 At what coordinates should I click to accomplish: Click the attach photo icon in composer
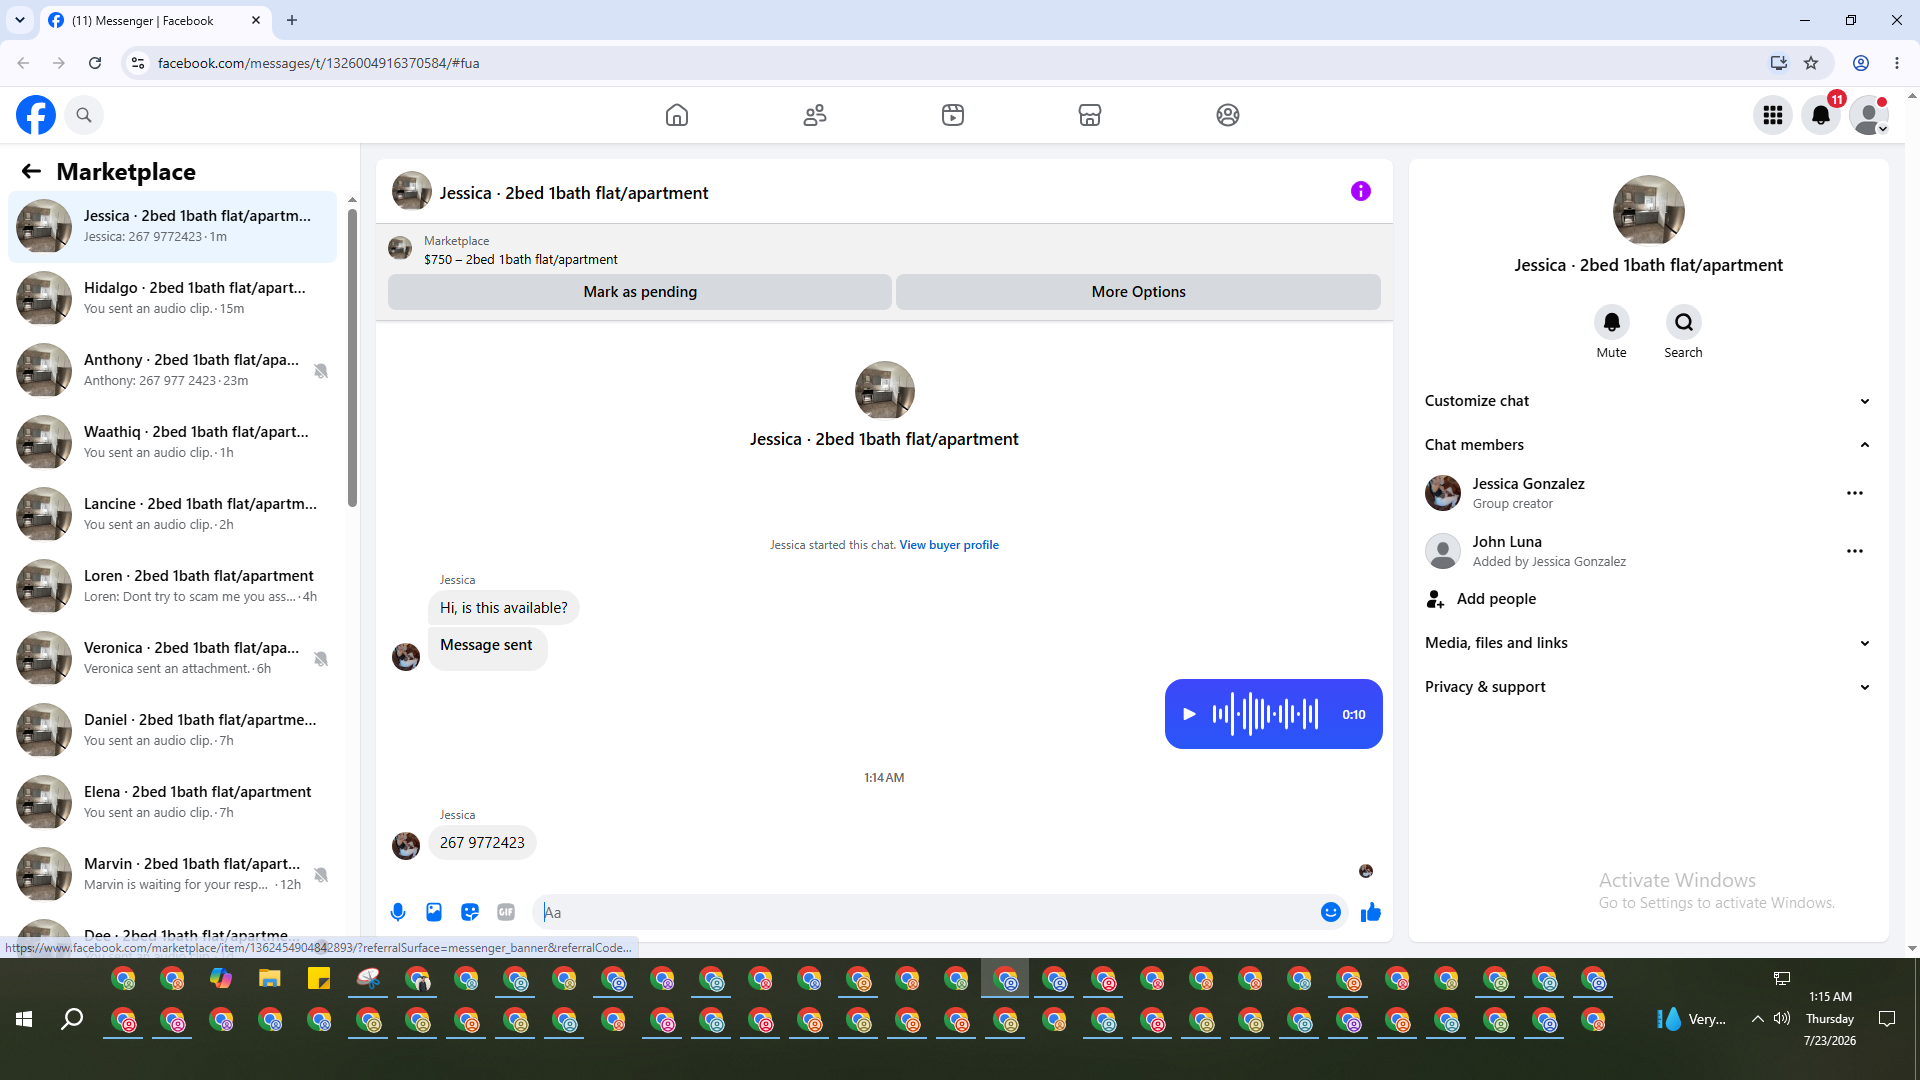(x=434, y=912)
